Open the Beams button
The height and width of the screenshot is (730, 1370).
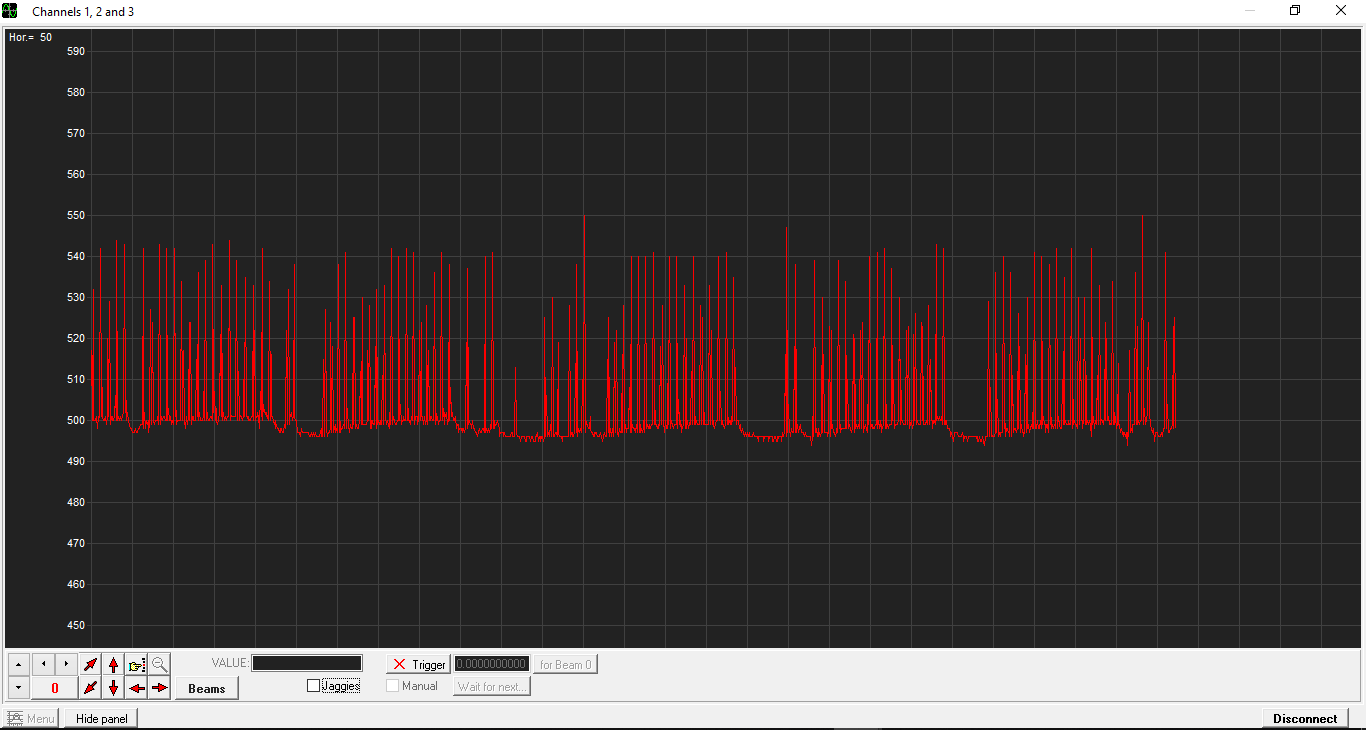[x=206, y=688]
